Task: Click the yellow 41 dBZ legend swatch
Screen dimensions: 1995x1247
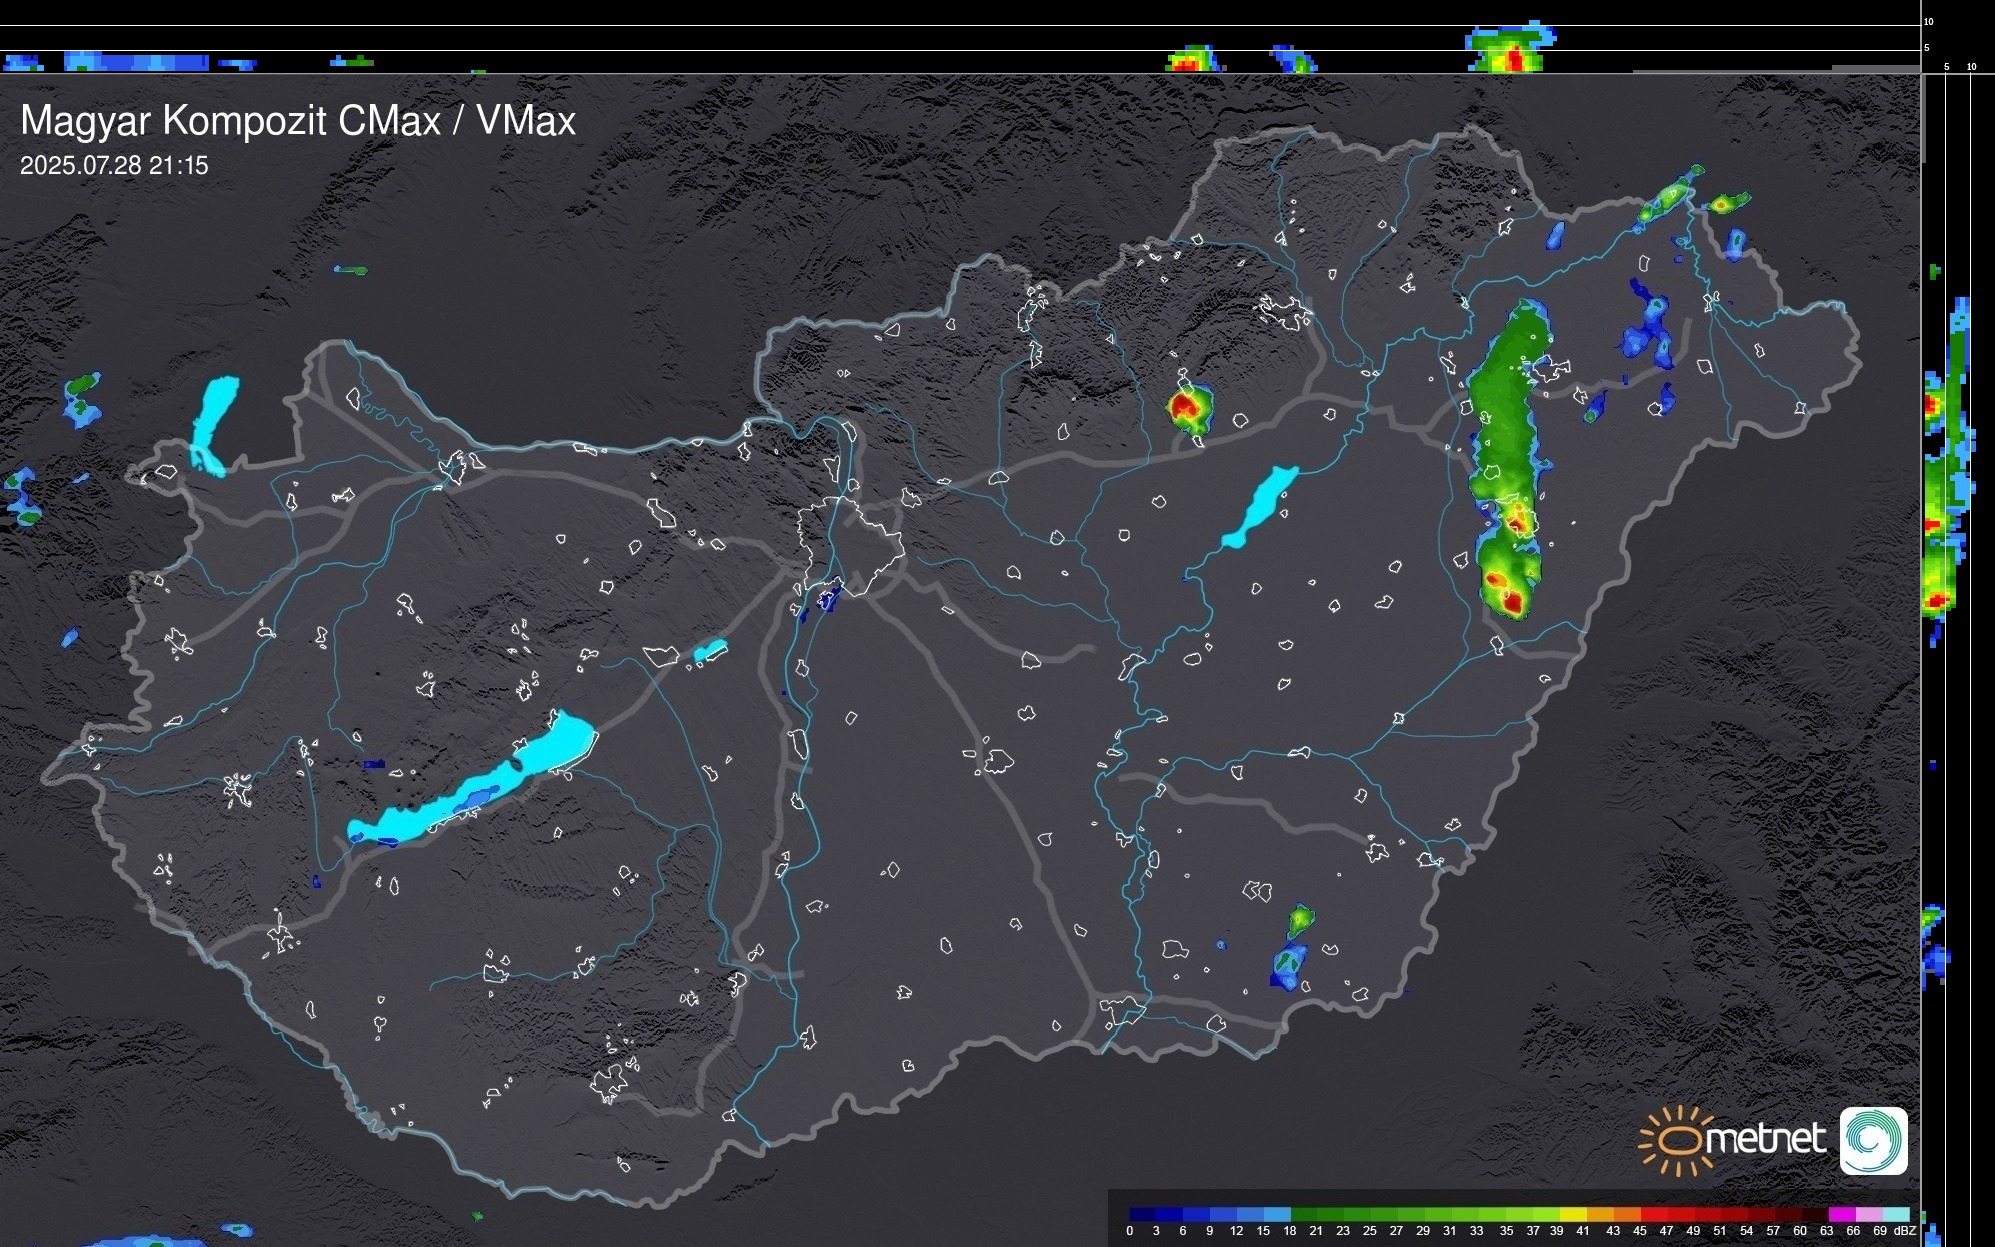Action: pyautogui.click(x=1573, y=1214)
